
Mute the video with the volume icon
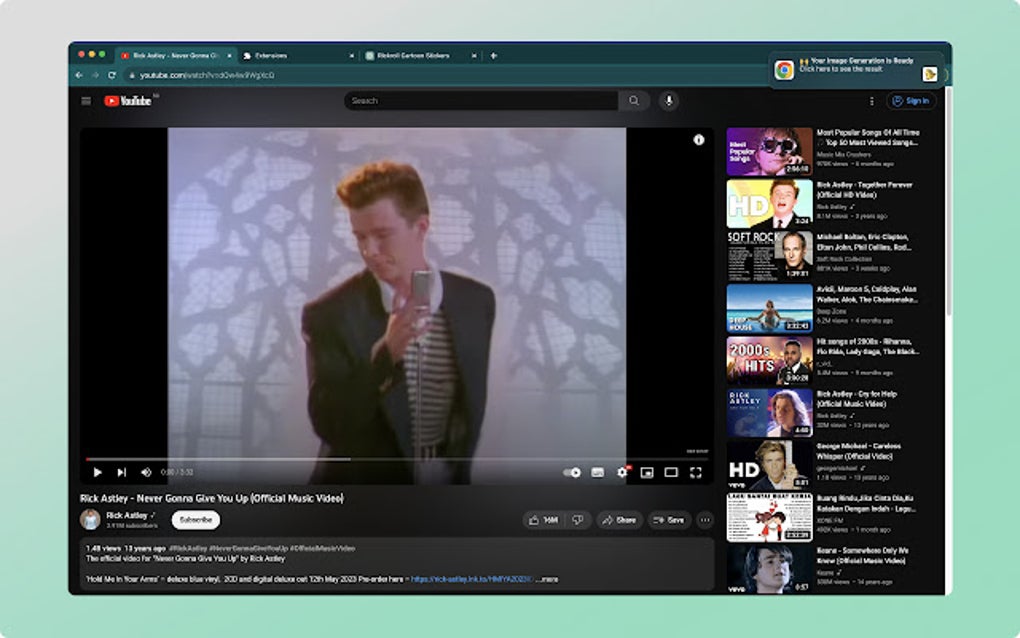[145, 472]
